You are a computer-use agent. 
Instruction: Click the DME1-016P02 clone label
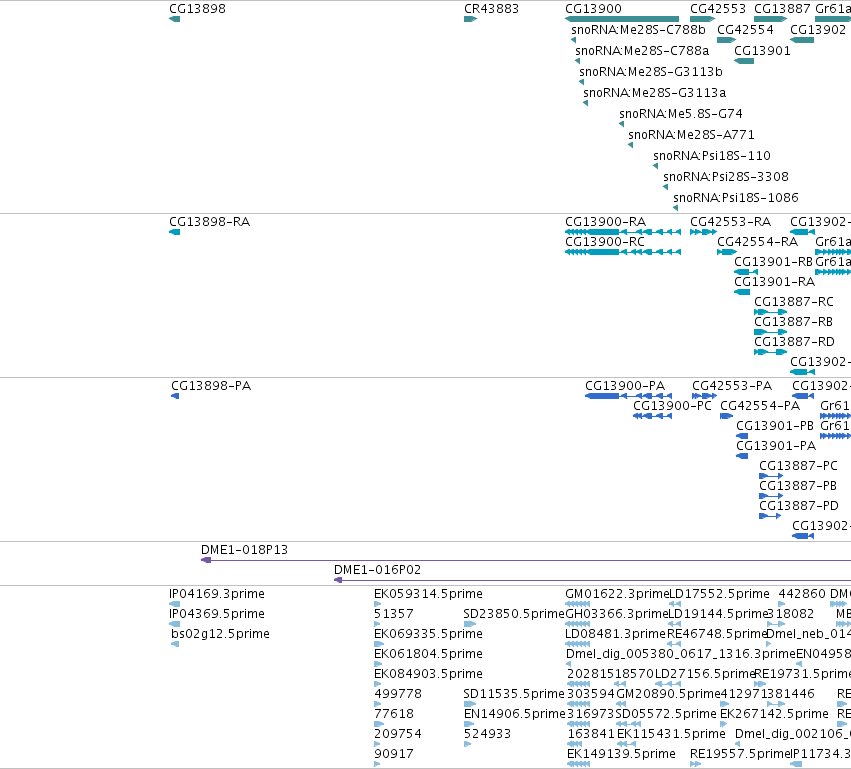[377, 570]
